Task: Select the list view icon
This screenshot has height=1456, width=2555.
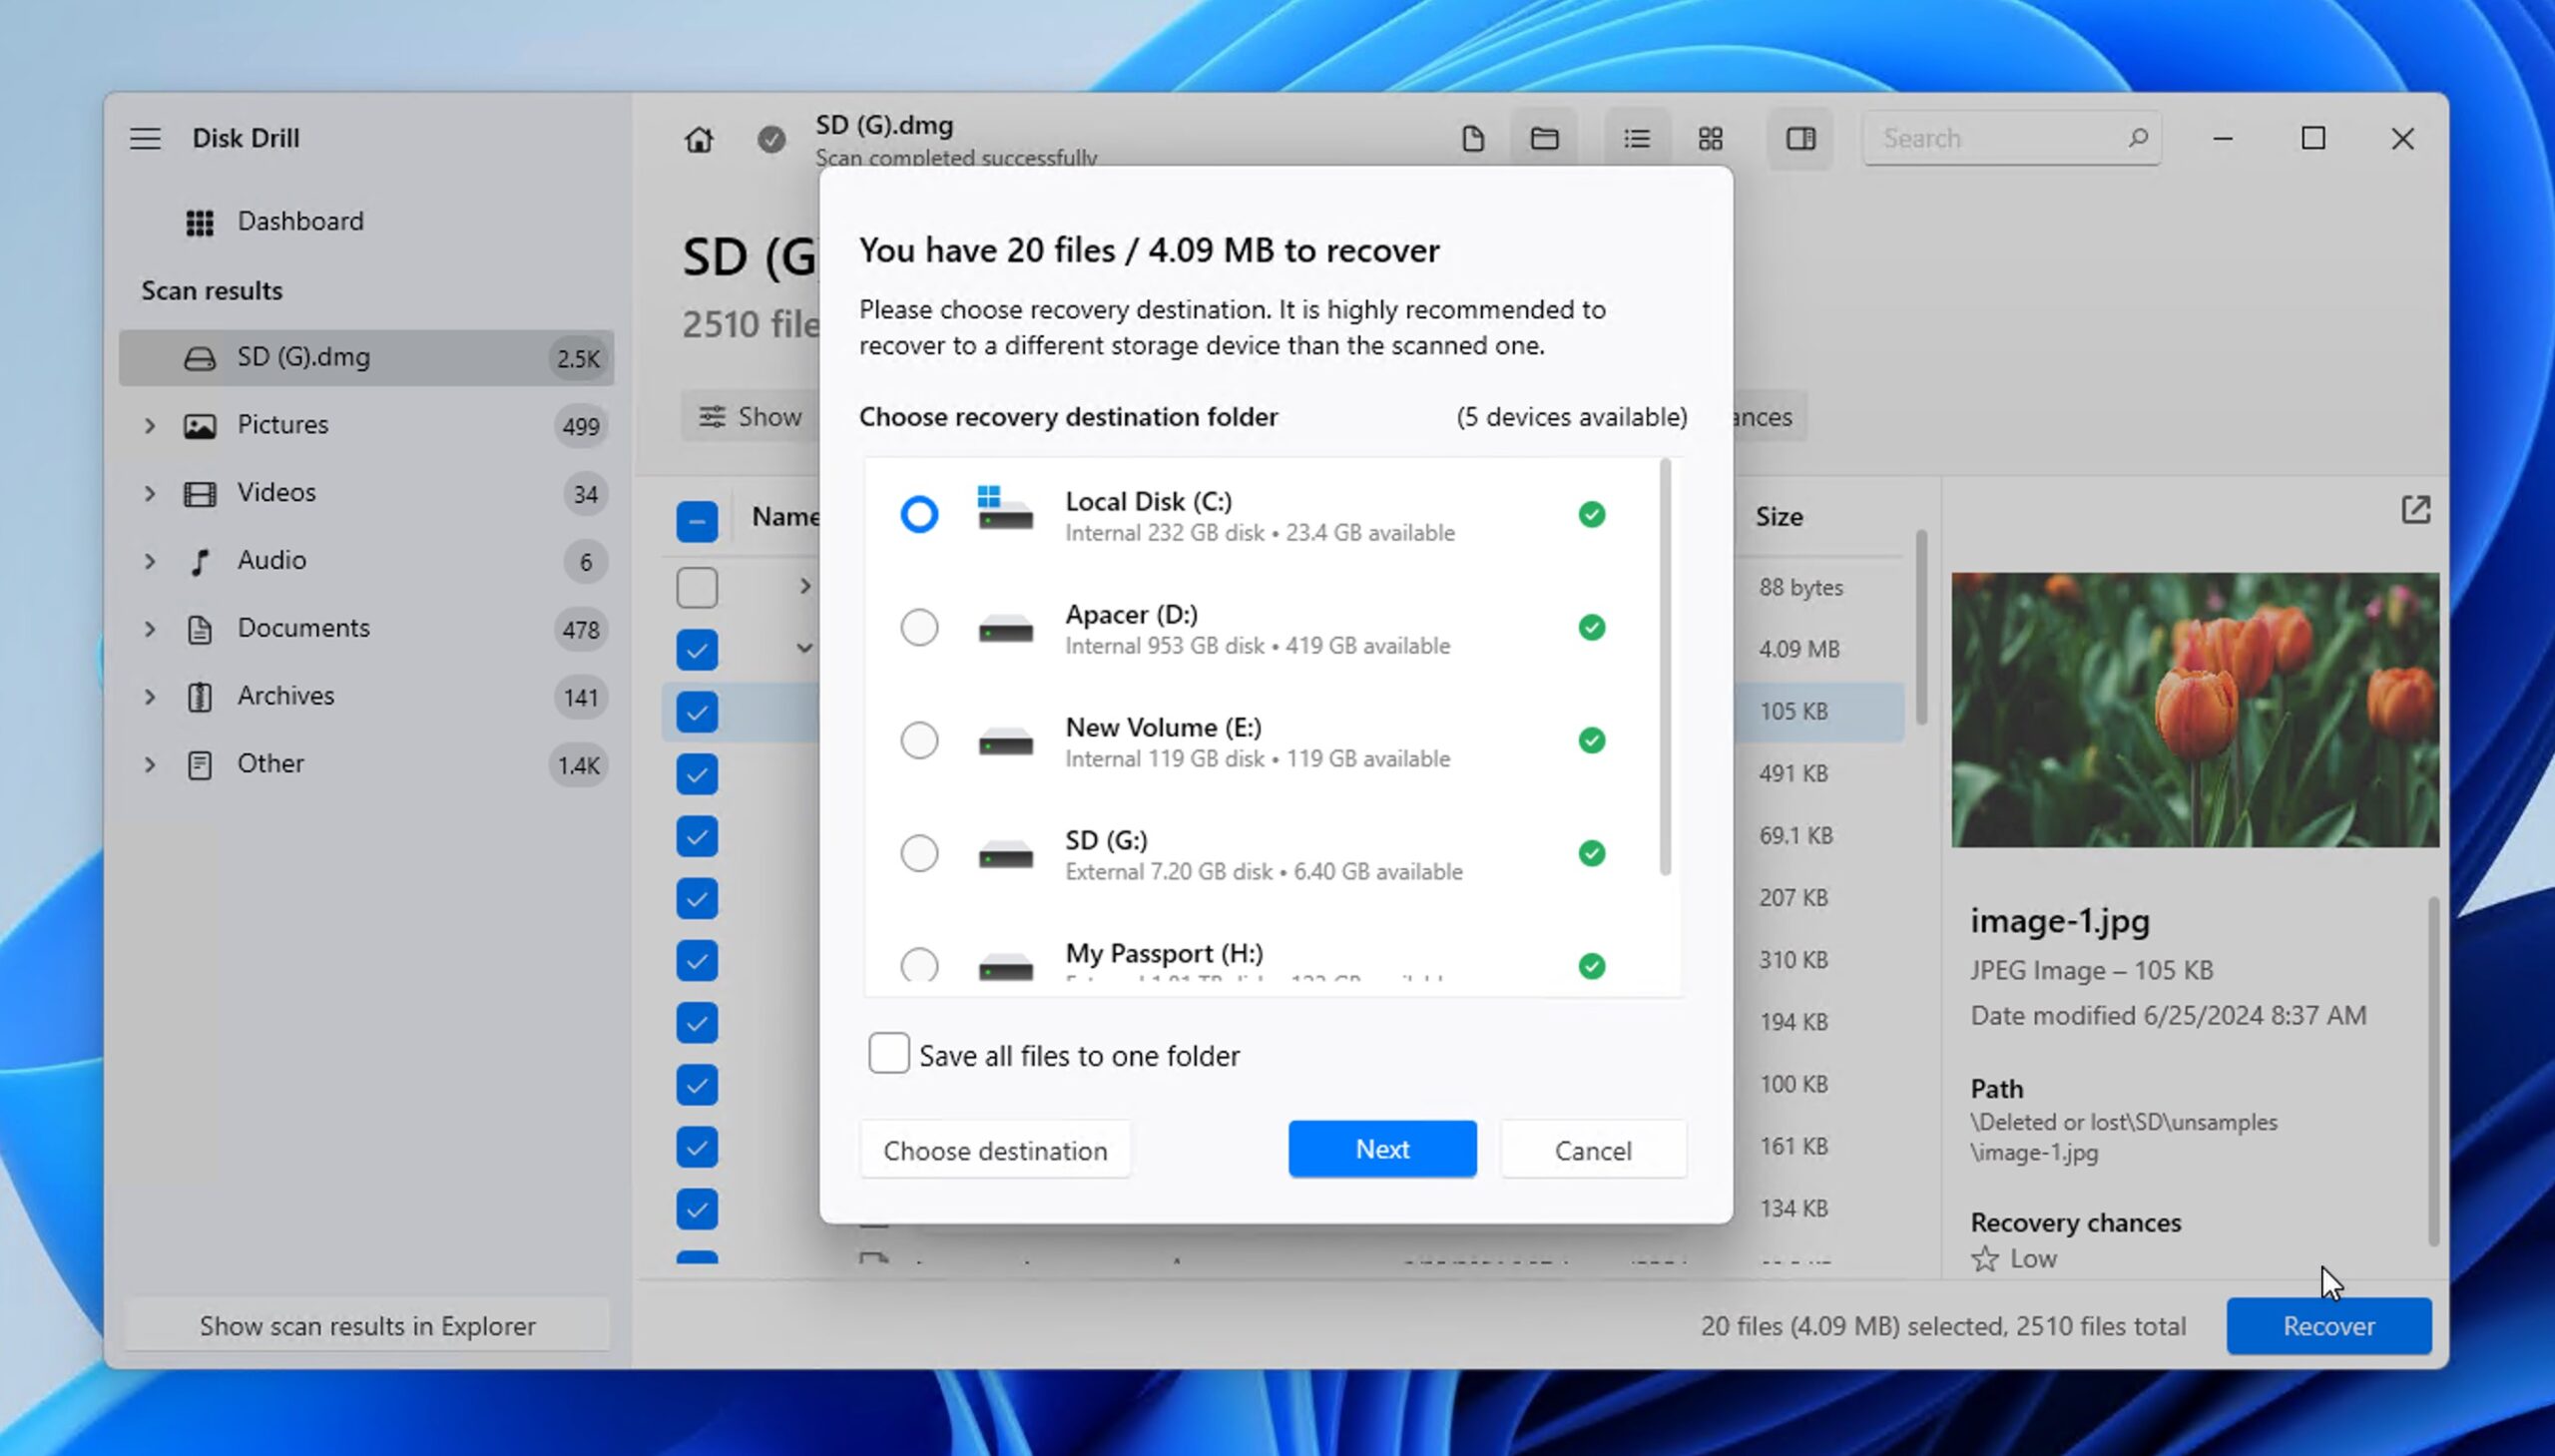Action: pyautogui.click(x=1636, y=138)
